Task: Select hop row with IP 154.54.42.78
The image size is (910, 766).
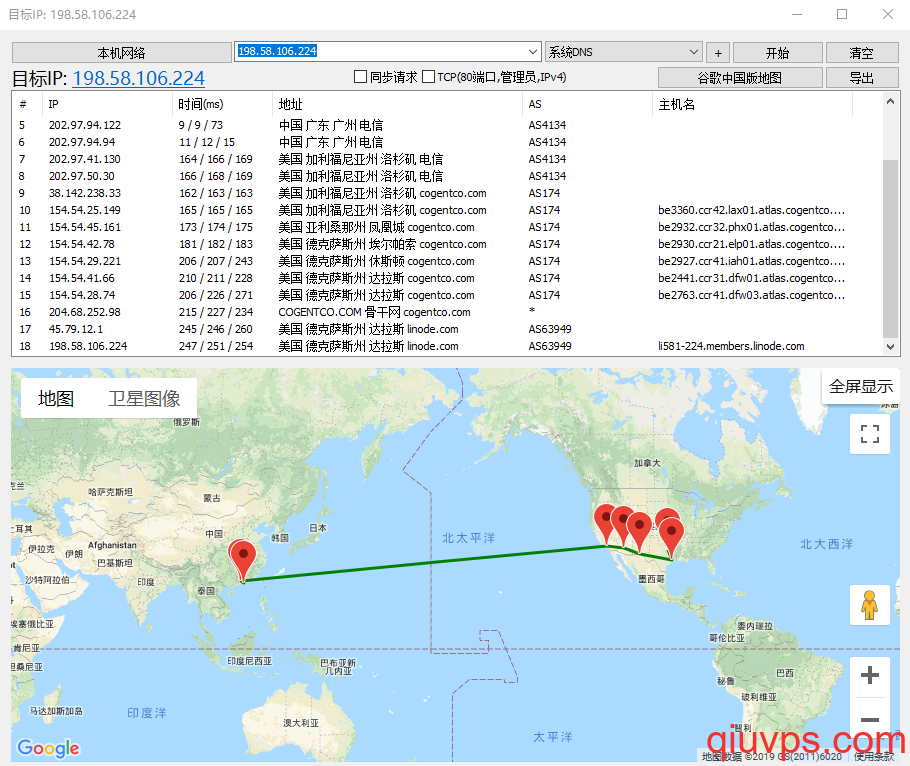Action: point(447,244)
